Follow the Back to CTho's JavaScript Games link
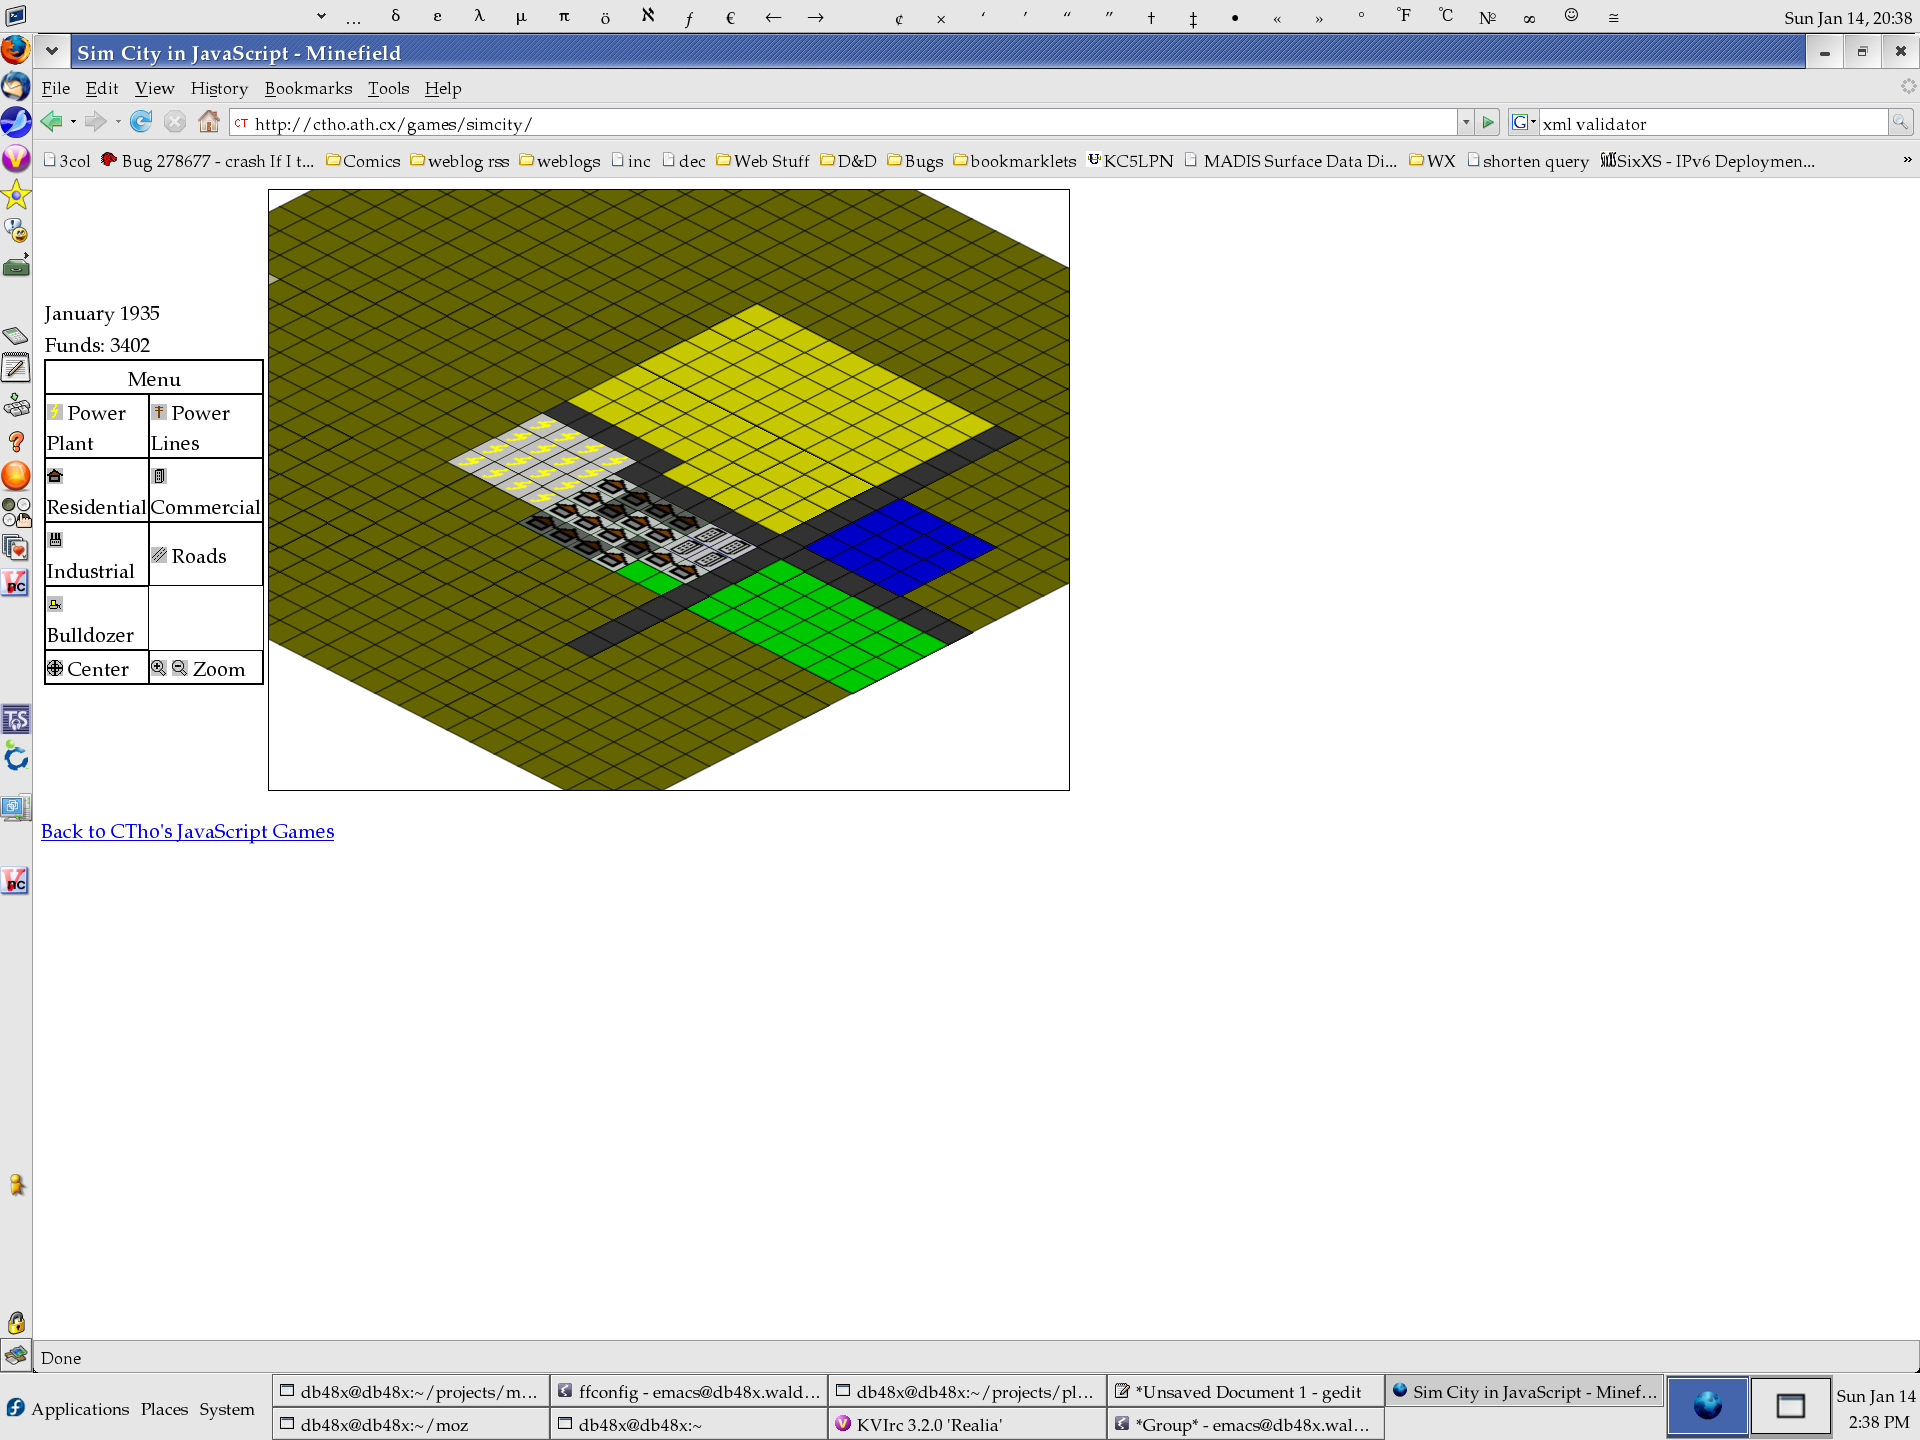This screenshot has height=1440, width=1920. click(188, 831)
